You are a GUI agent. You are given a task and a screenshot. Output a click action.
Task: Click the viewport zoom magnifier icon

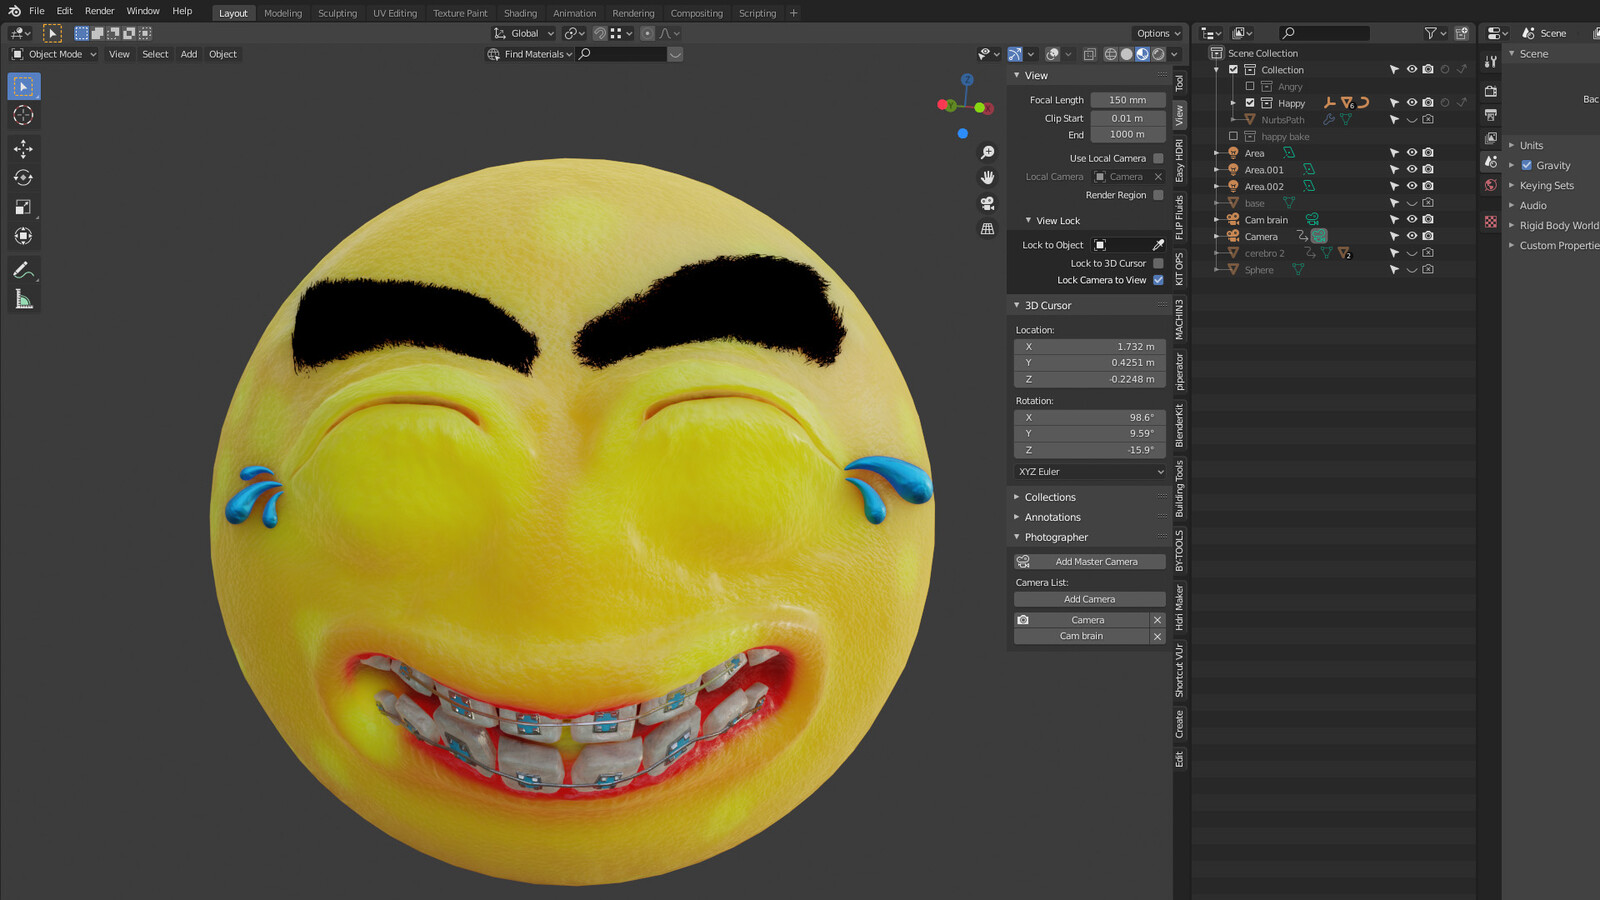click(987, 153)
